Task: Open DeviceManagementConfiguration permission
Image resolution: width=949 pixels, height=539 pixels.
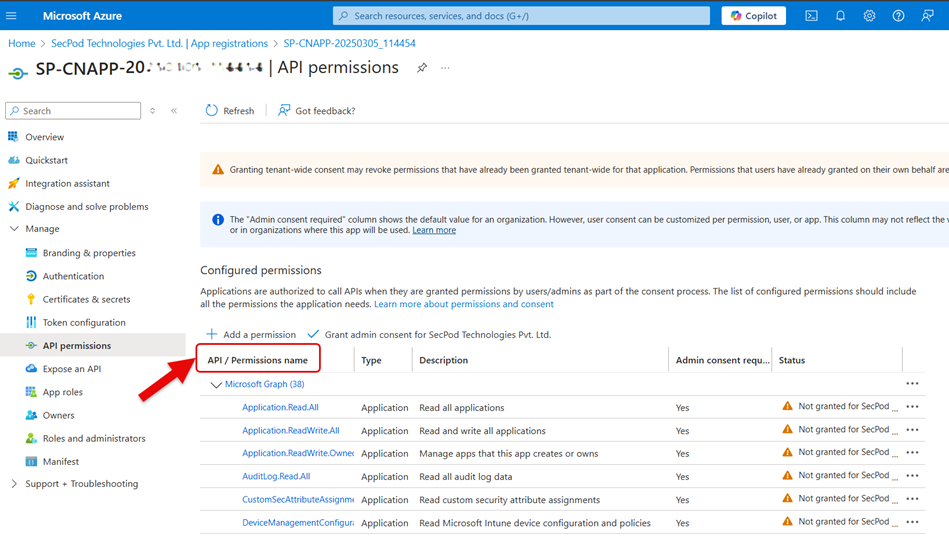Action: pos(298,523)
